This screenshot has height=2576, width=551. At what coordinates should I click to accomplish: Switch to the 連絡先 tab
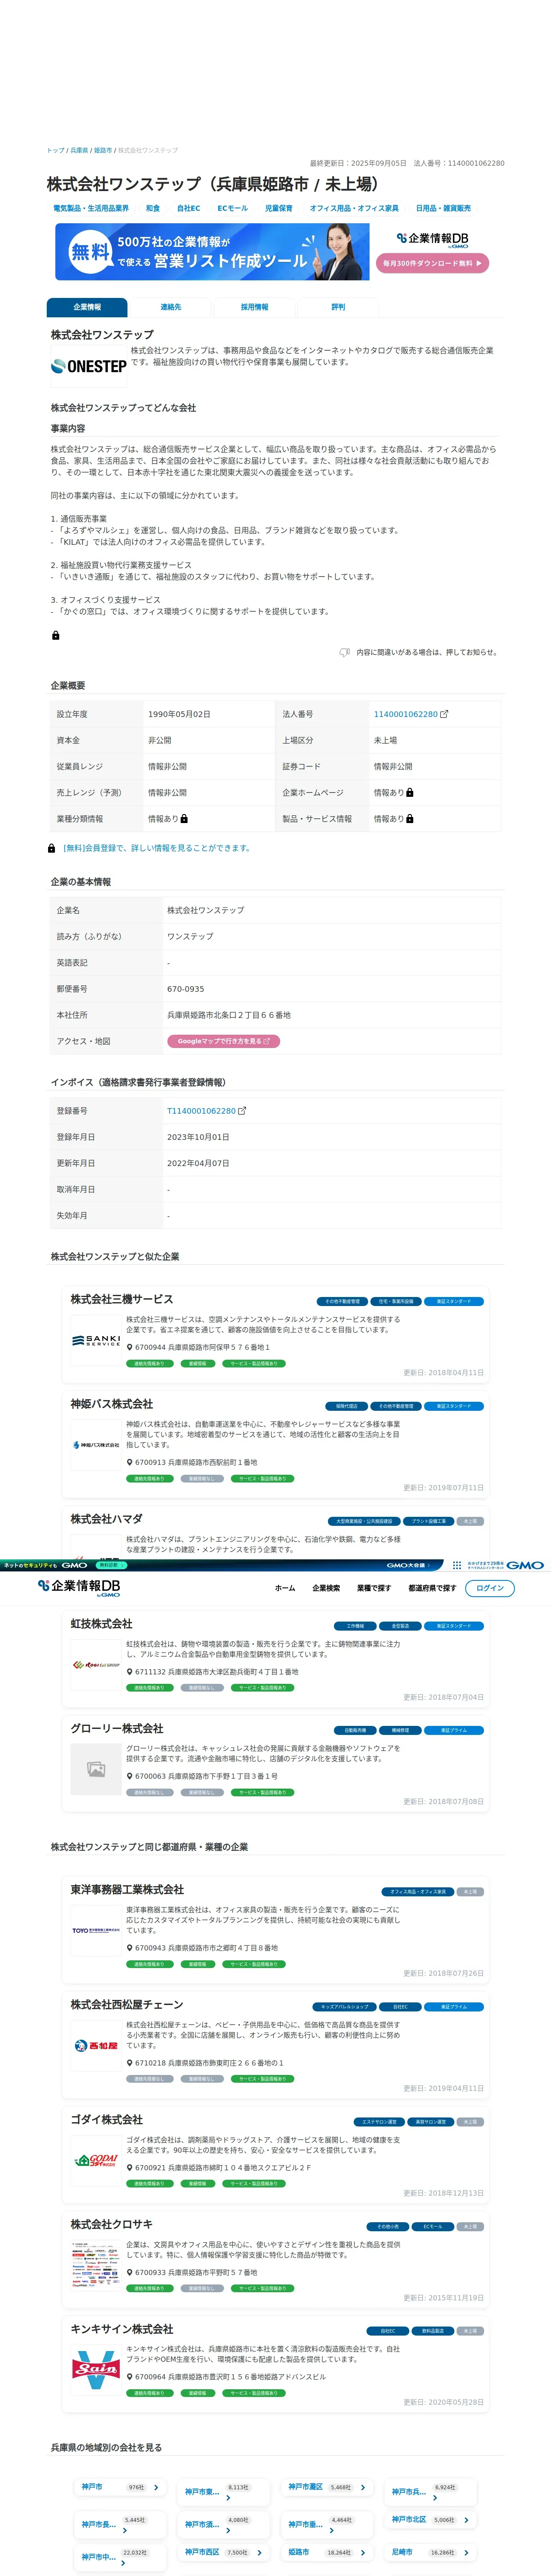[171, 307]
